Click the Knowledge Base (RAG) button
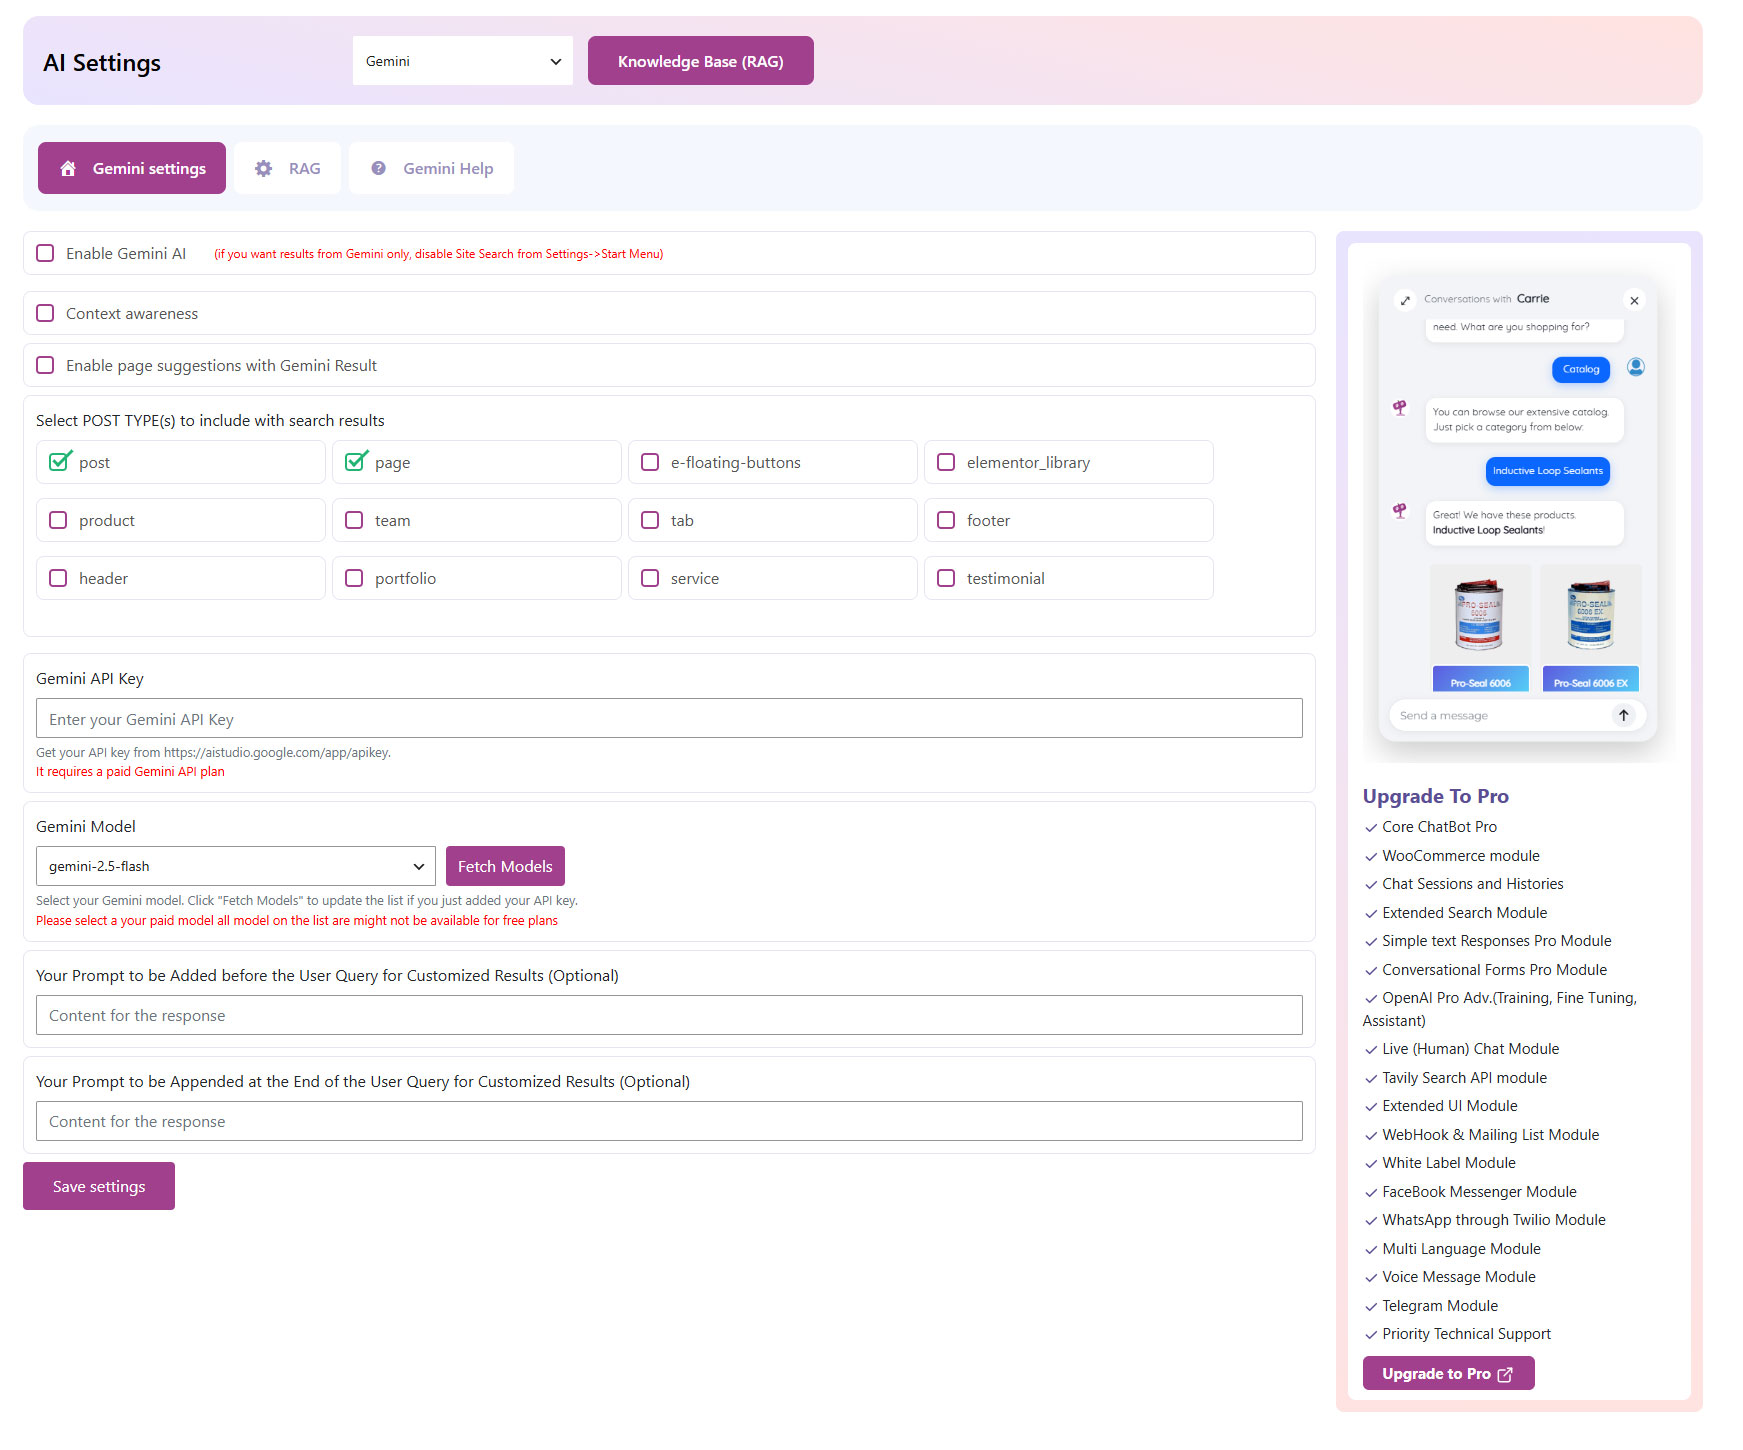The width and height of the screenshot is (1743, 1450). tap(701, 61)
